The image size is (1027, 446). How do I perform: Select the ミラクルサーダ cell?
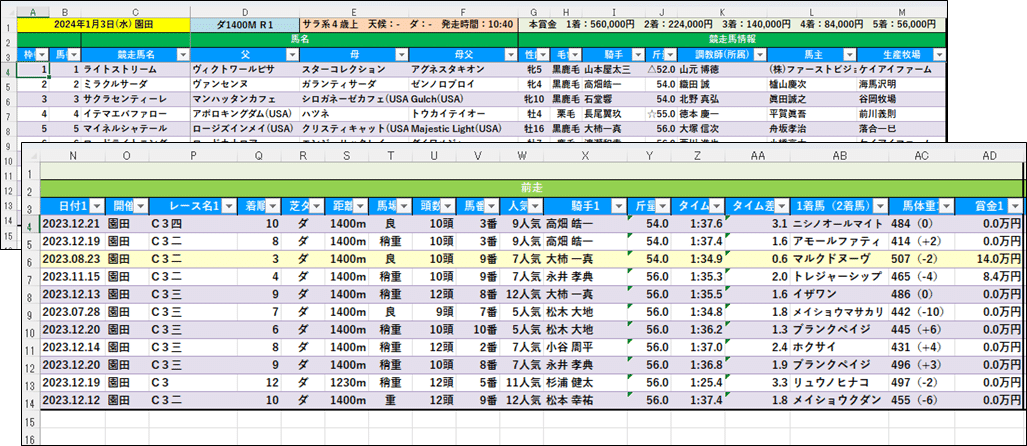point(136,84)
